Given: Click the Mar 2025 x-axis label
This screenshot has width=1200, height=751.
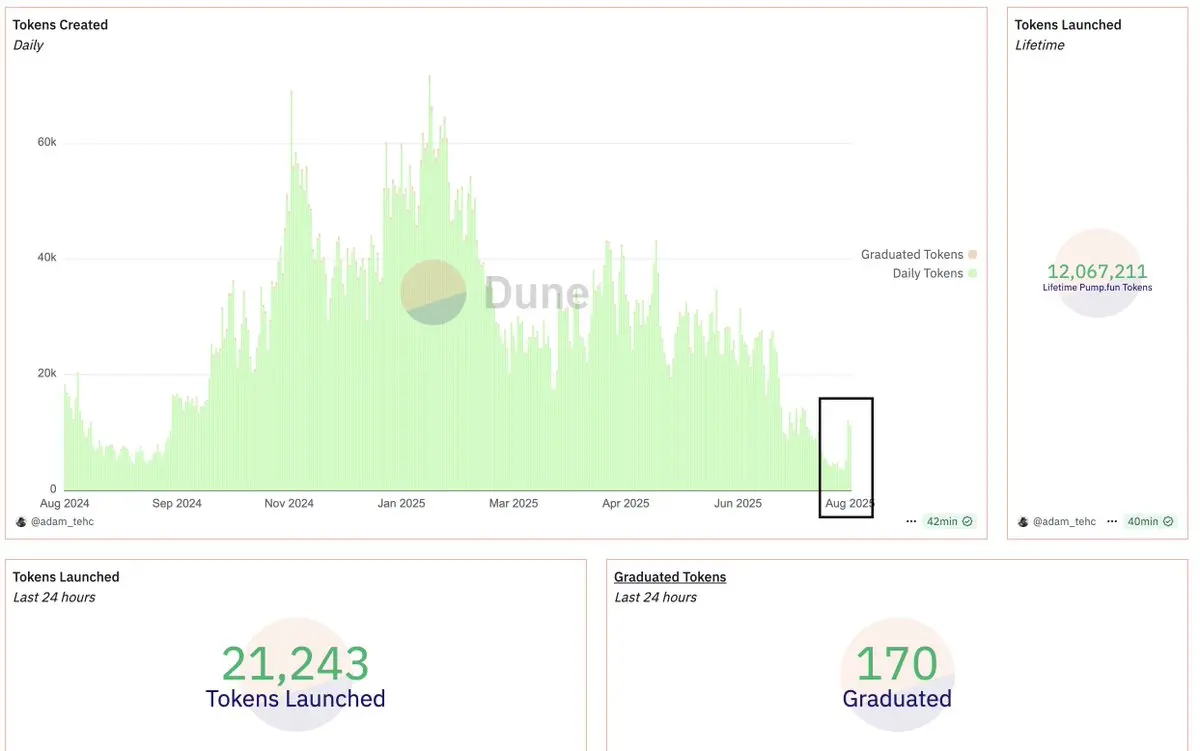Looking at the screenshot, I should (x=512, y=504).
